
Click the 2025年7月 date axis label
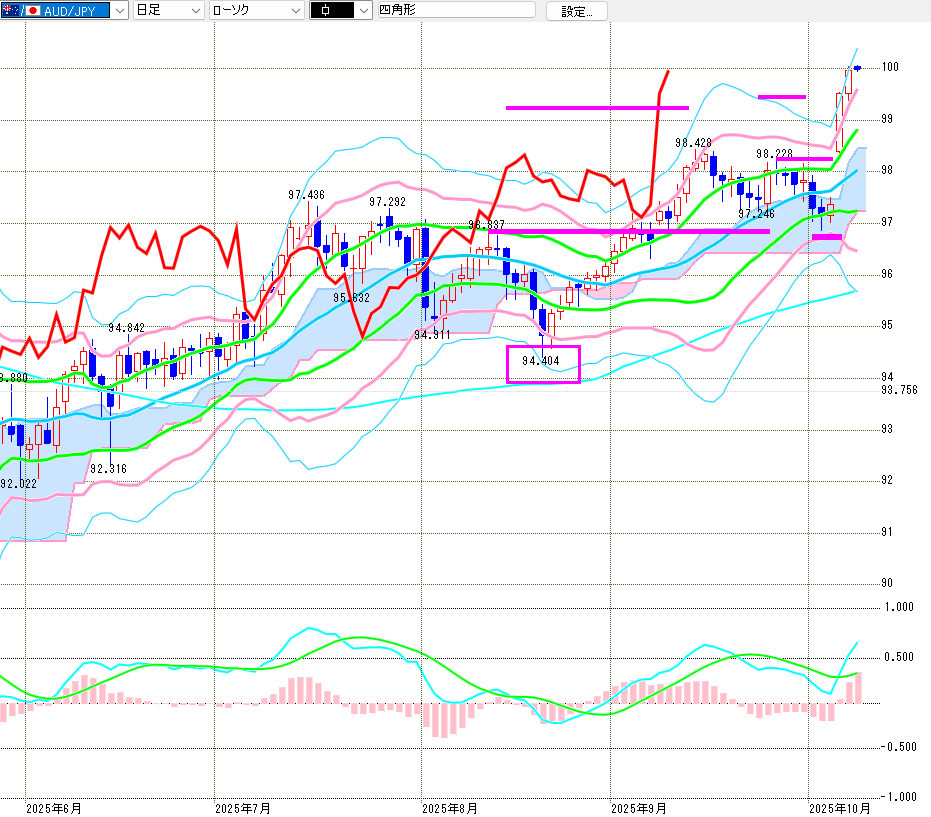coord(242,807)
